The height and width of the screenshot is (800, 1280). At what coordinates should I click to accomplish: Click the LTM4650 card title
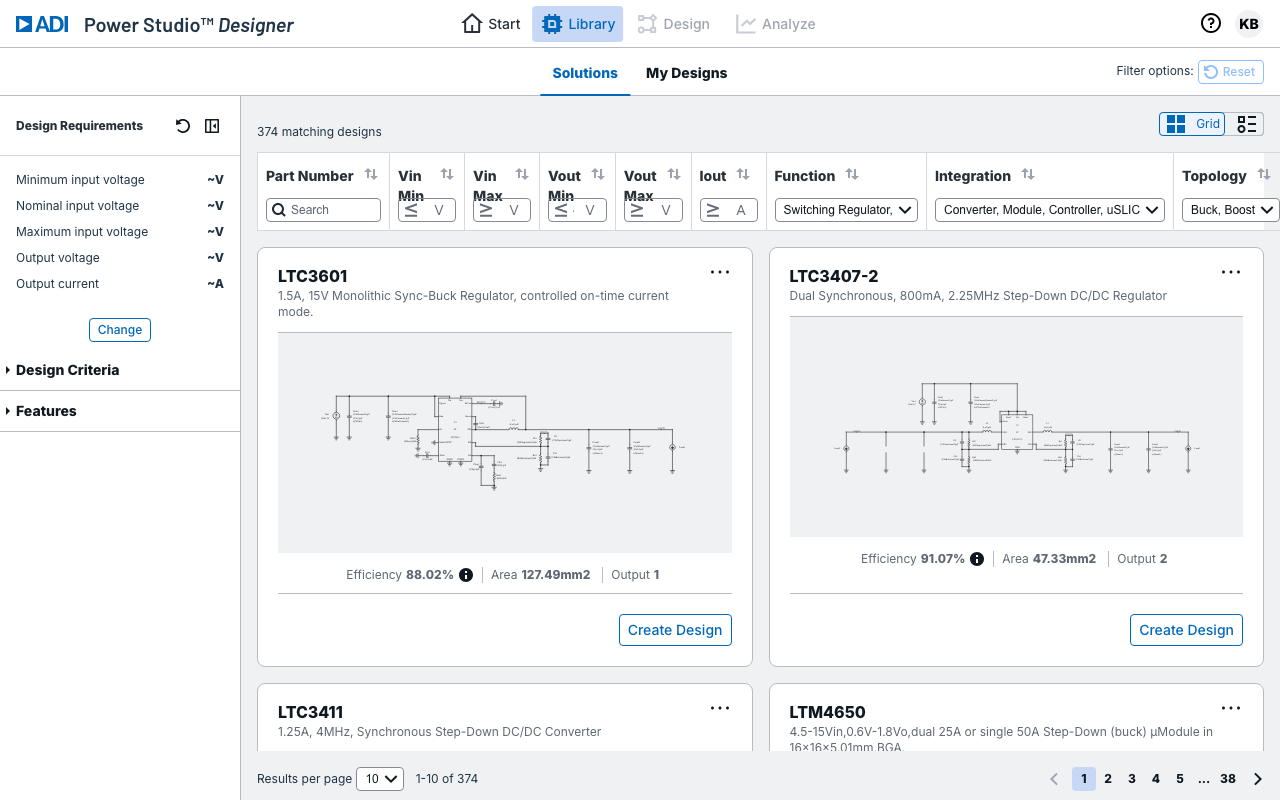[x=825, y=713]
